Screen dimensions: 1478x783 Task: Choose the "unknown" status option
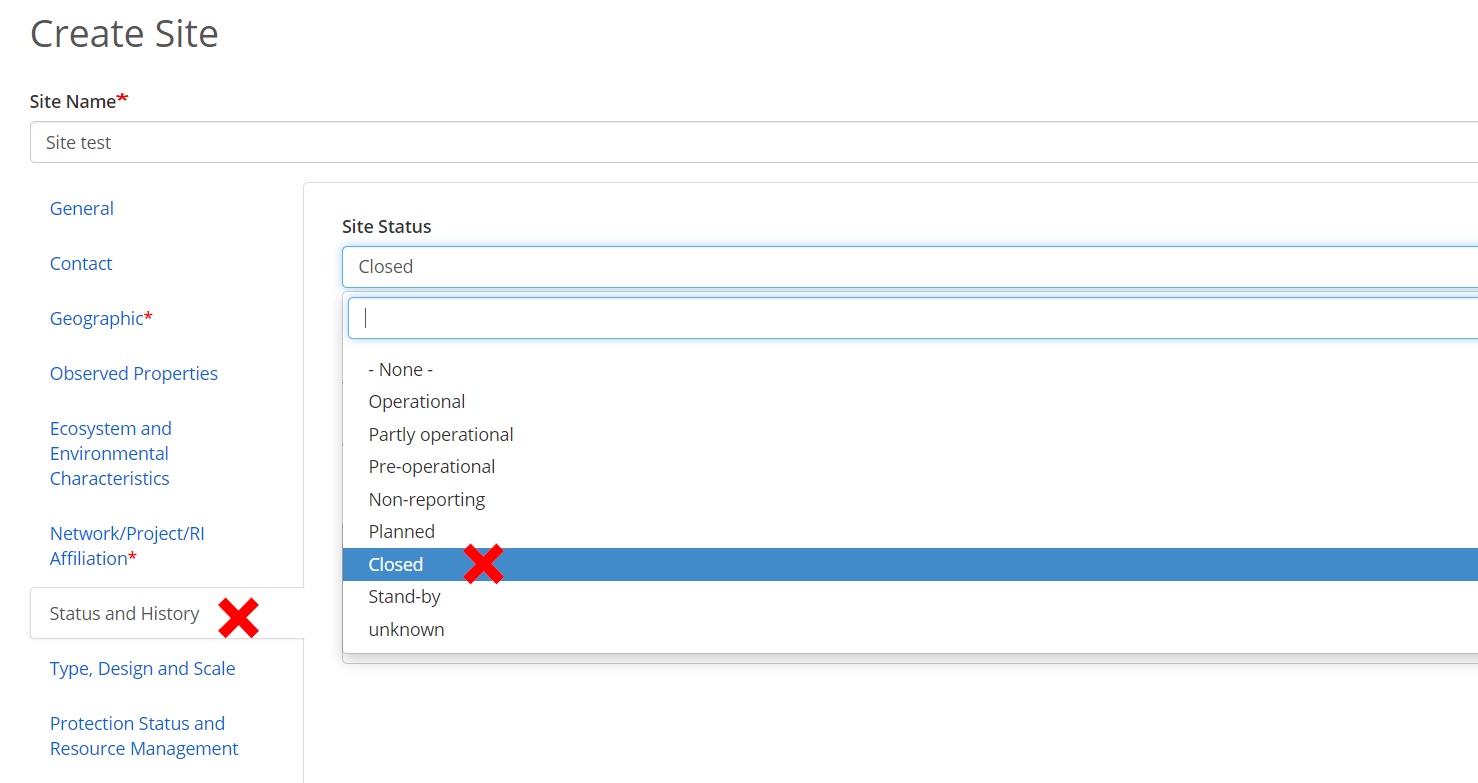407,629
